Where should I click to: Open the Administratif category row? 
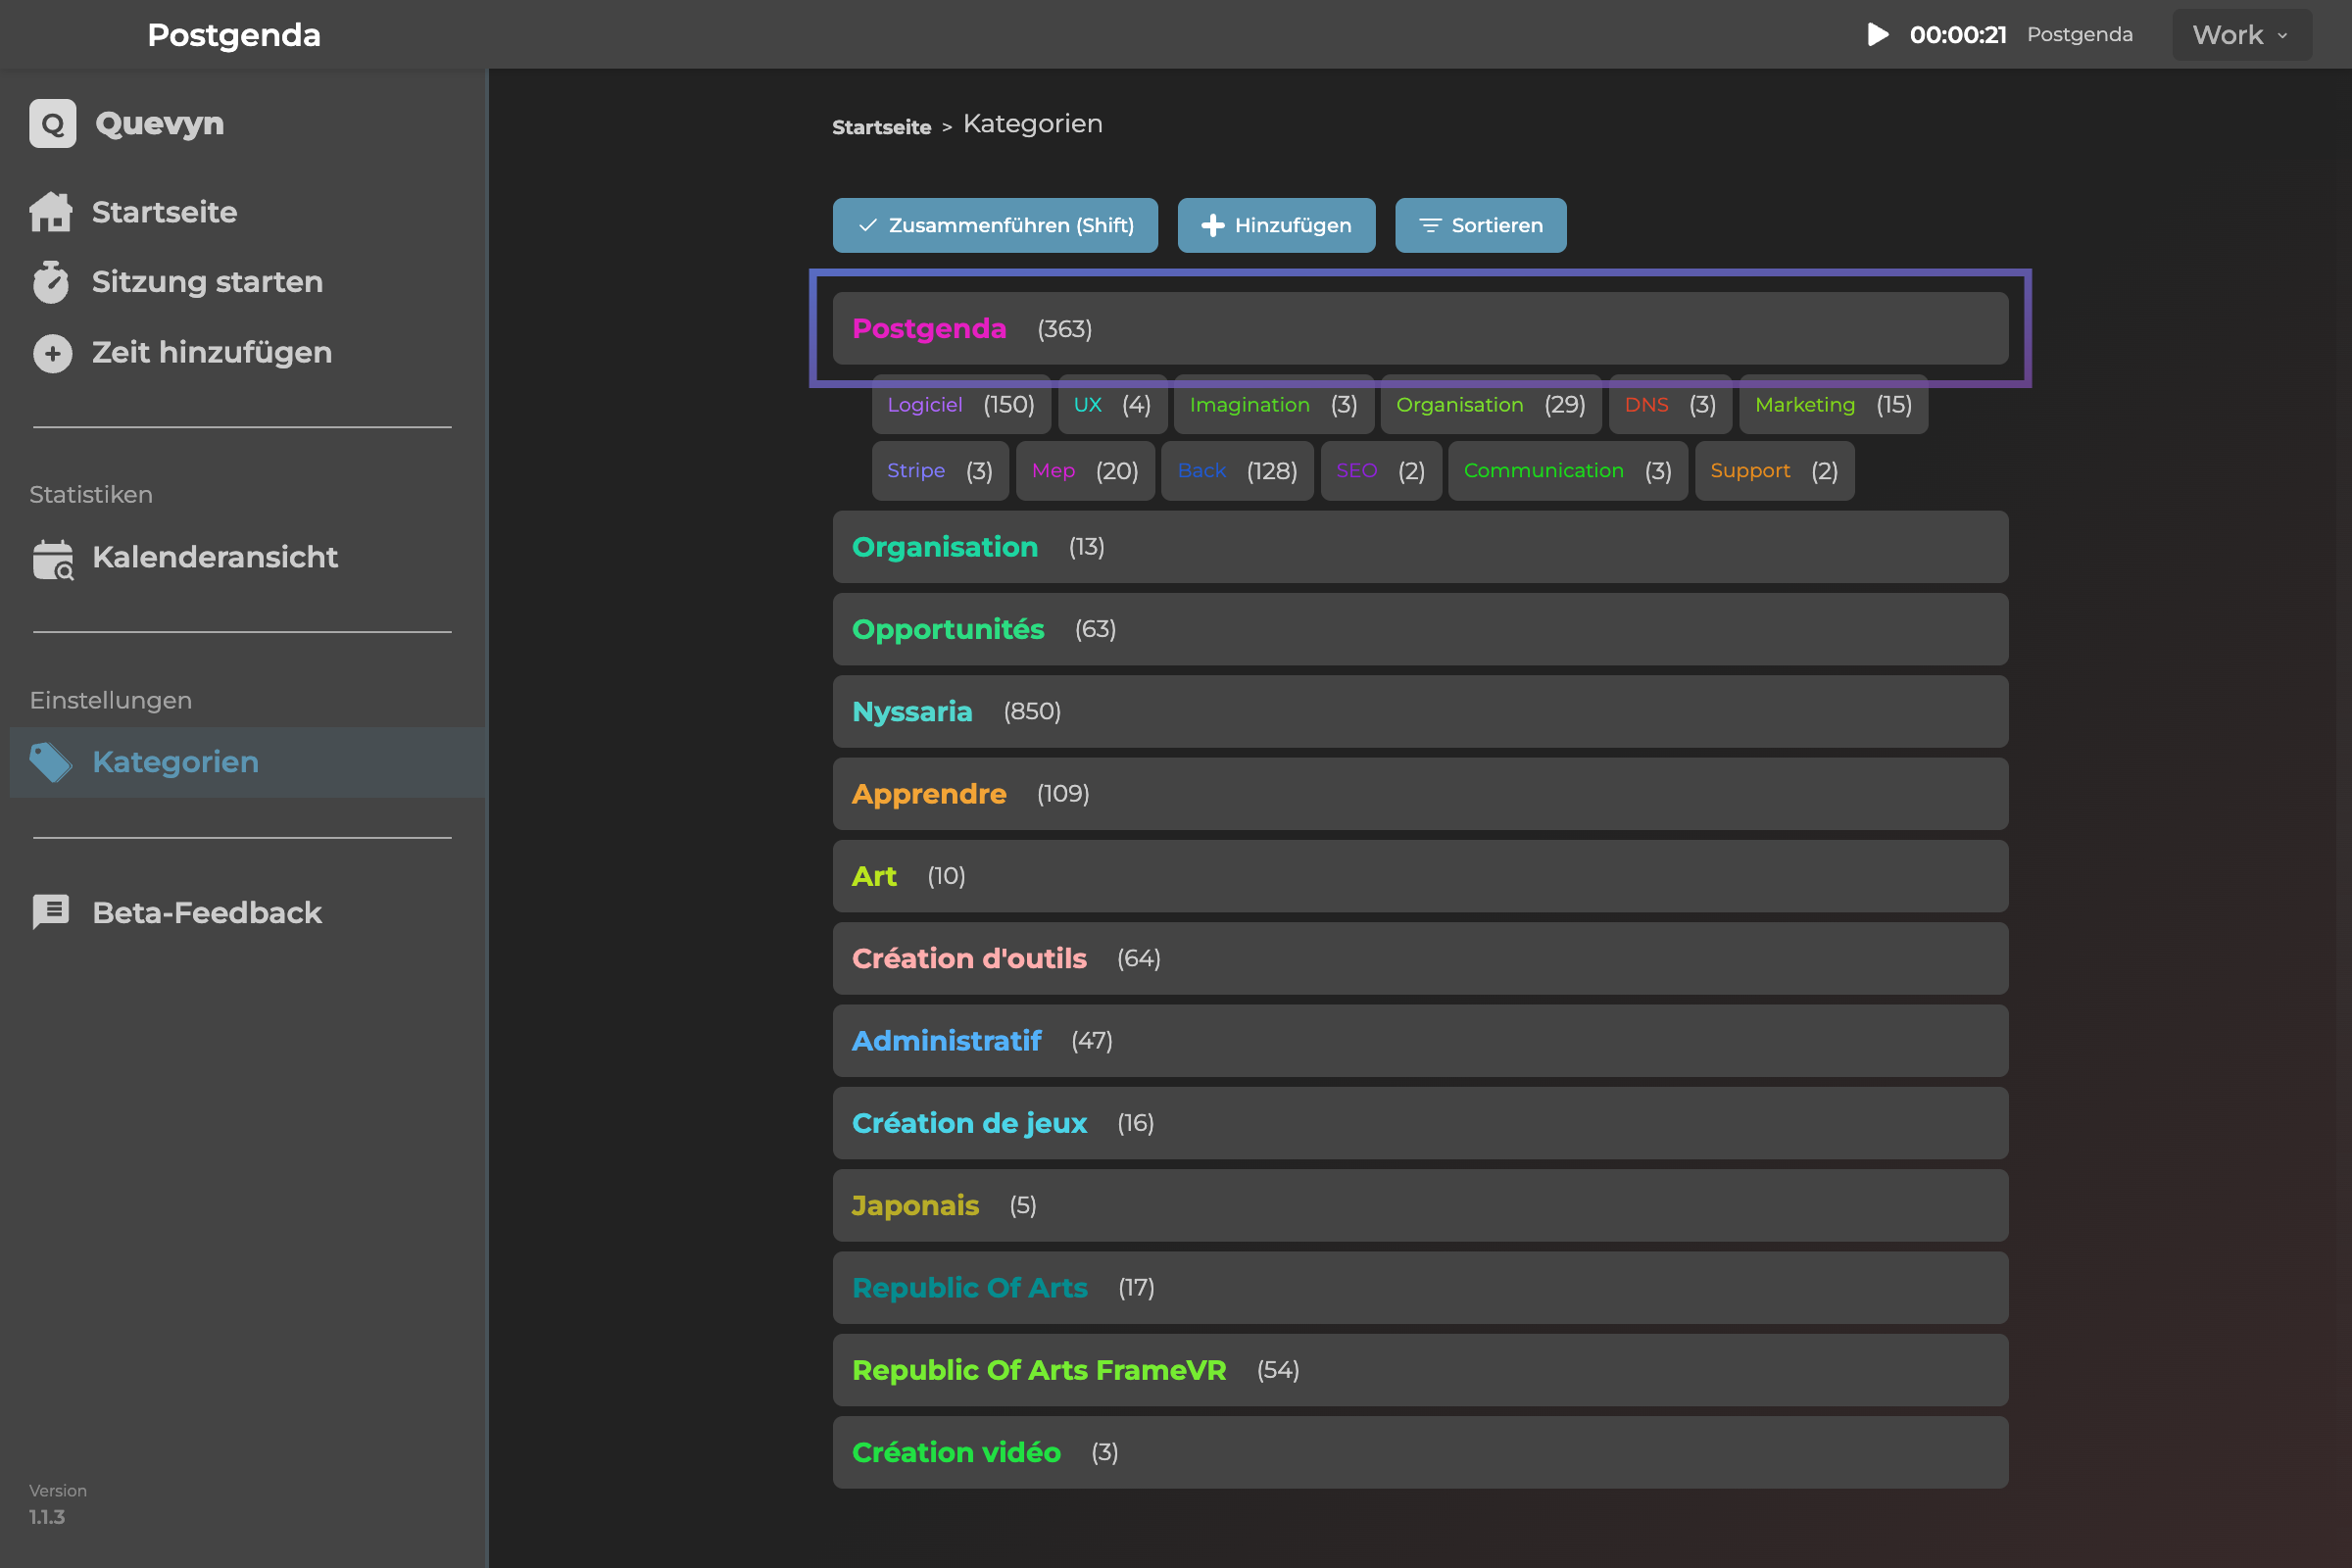tap(1420, 1040)
